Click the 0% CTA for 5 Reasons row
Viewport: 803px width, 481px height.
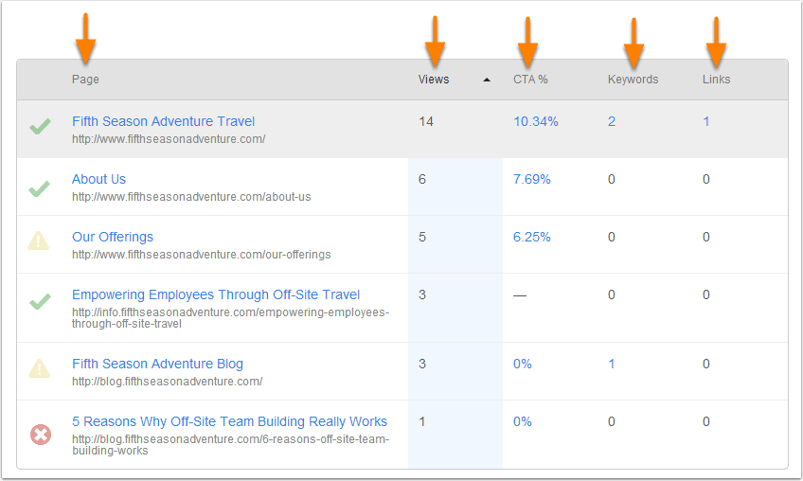522,422
